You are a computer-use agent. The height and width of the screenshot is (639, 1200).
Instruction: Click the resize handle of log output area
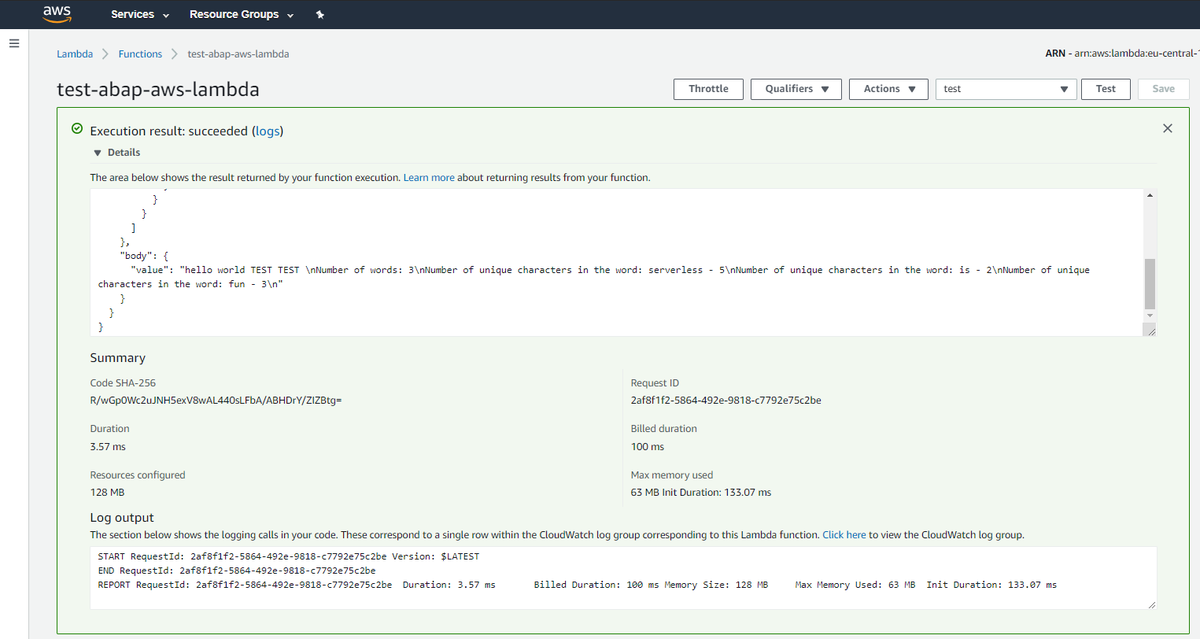tap(1150, 605)
